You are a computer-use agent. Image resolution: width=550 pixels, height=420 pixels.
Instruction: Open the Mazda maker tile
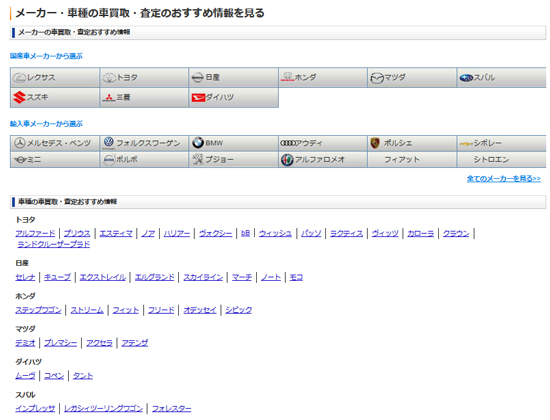(412, 78)
